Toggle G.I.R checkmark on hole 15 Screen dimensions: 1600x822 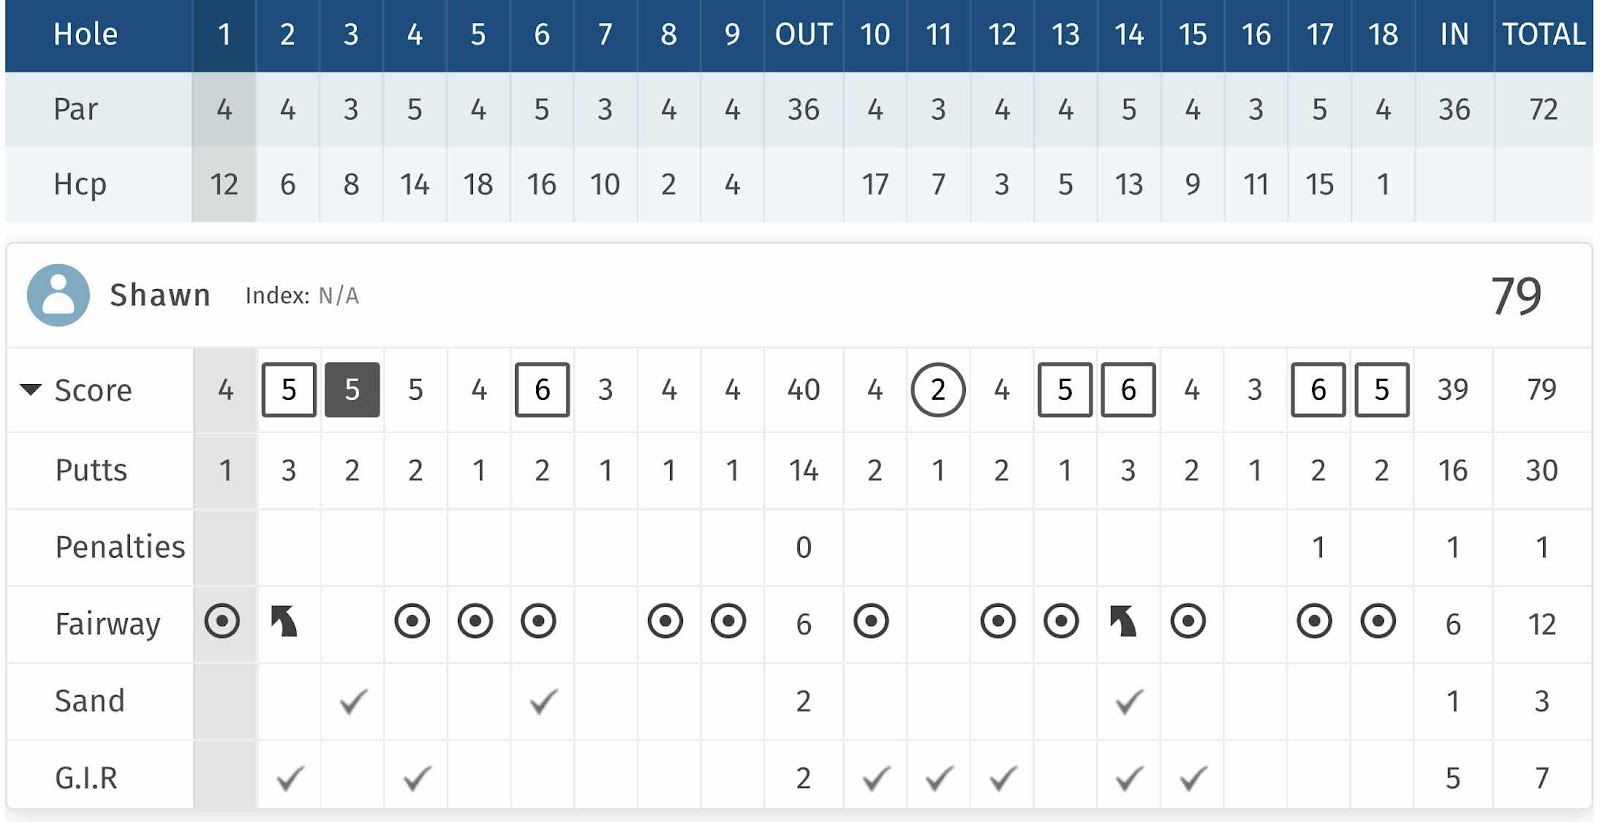[1192, 777]
